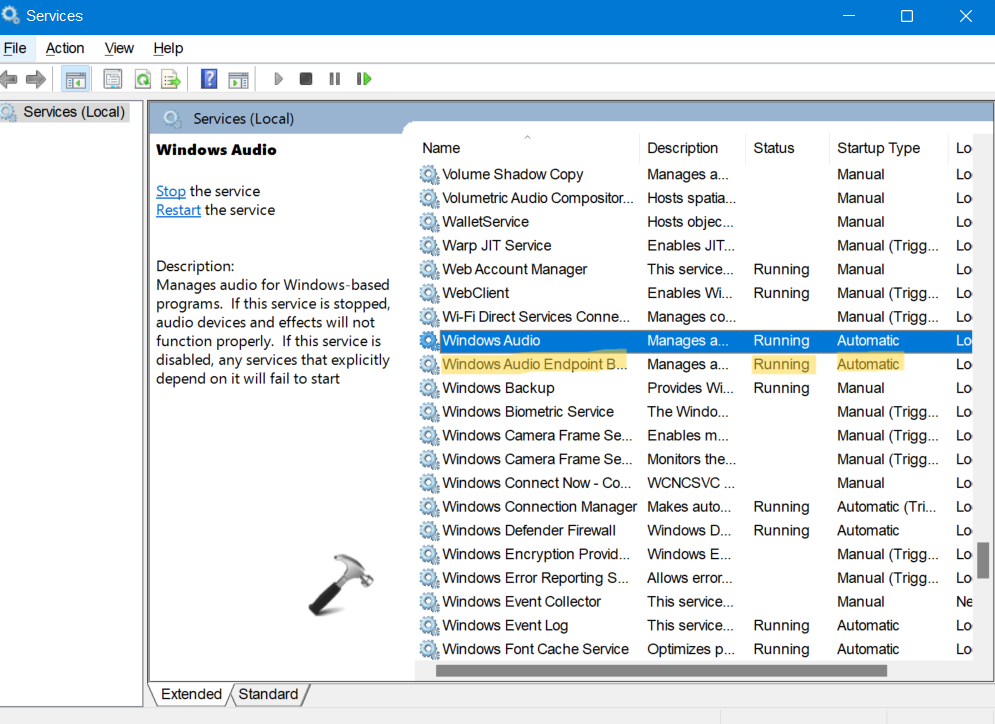The width and height of the screenshot is (995, 724).
Task: Open the View menu
Action: [x=119, y=48]
